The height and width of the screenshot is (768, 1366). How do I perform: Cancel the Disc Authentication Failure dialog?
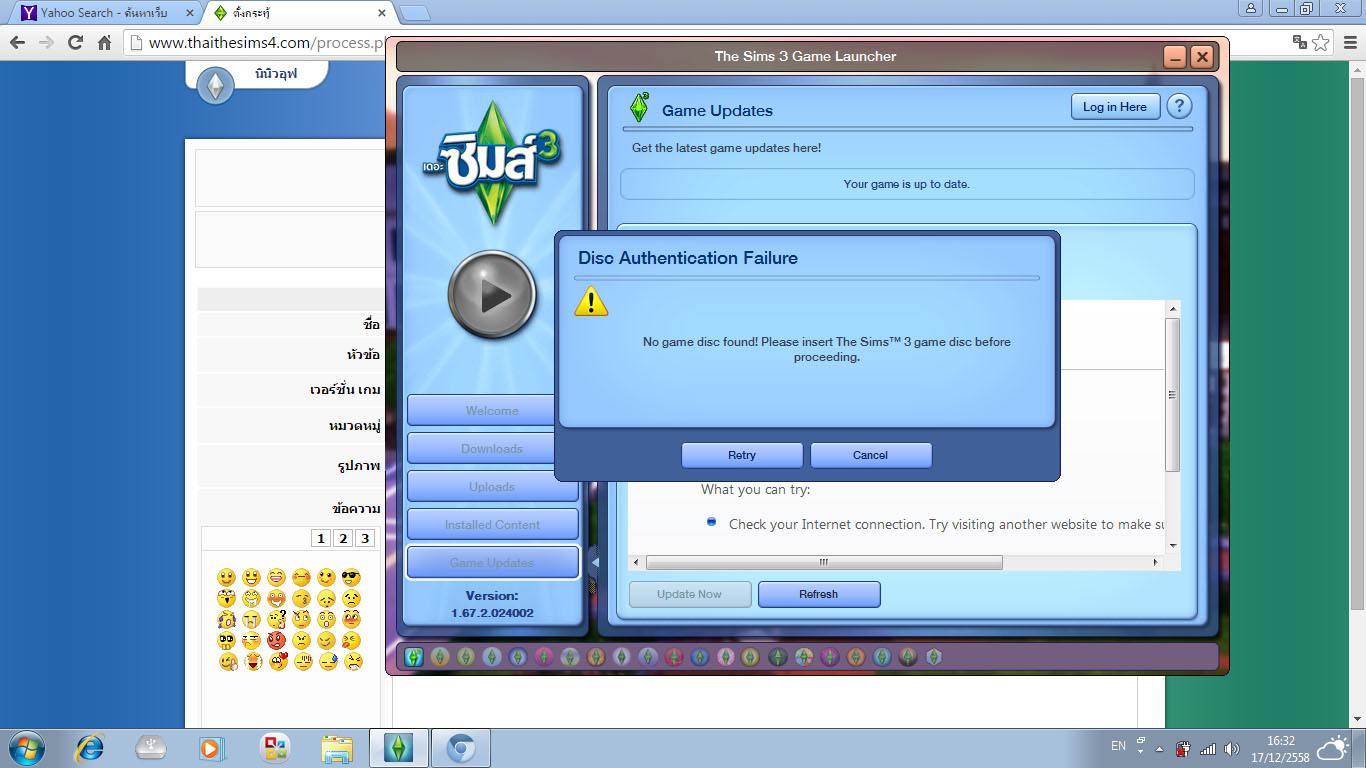[870, 455]
